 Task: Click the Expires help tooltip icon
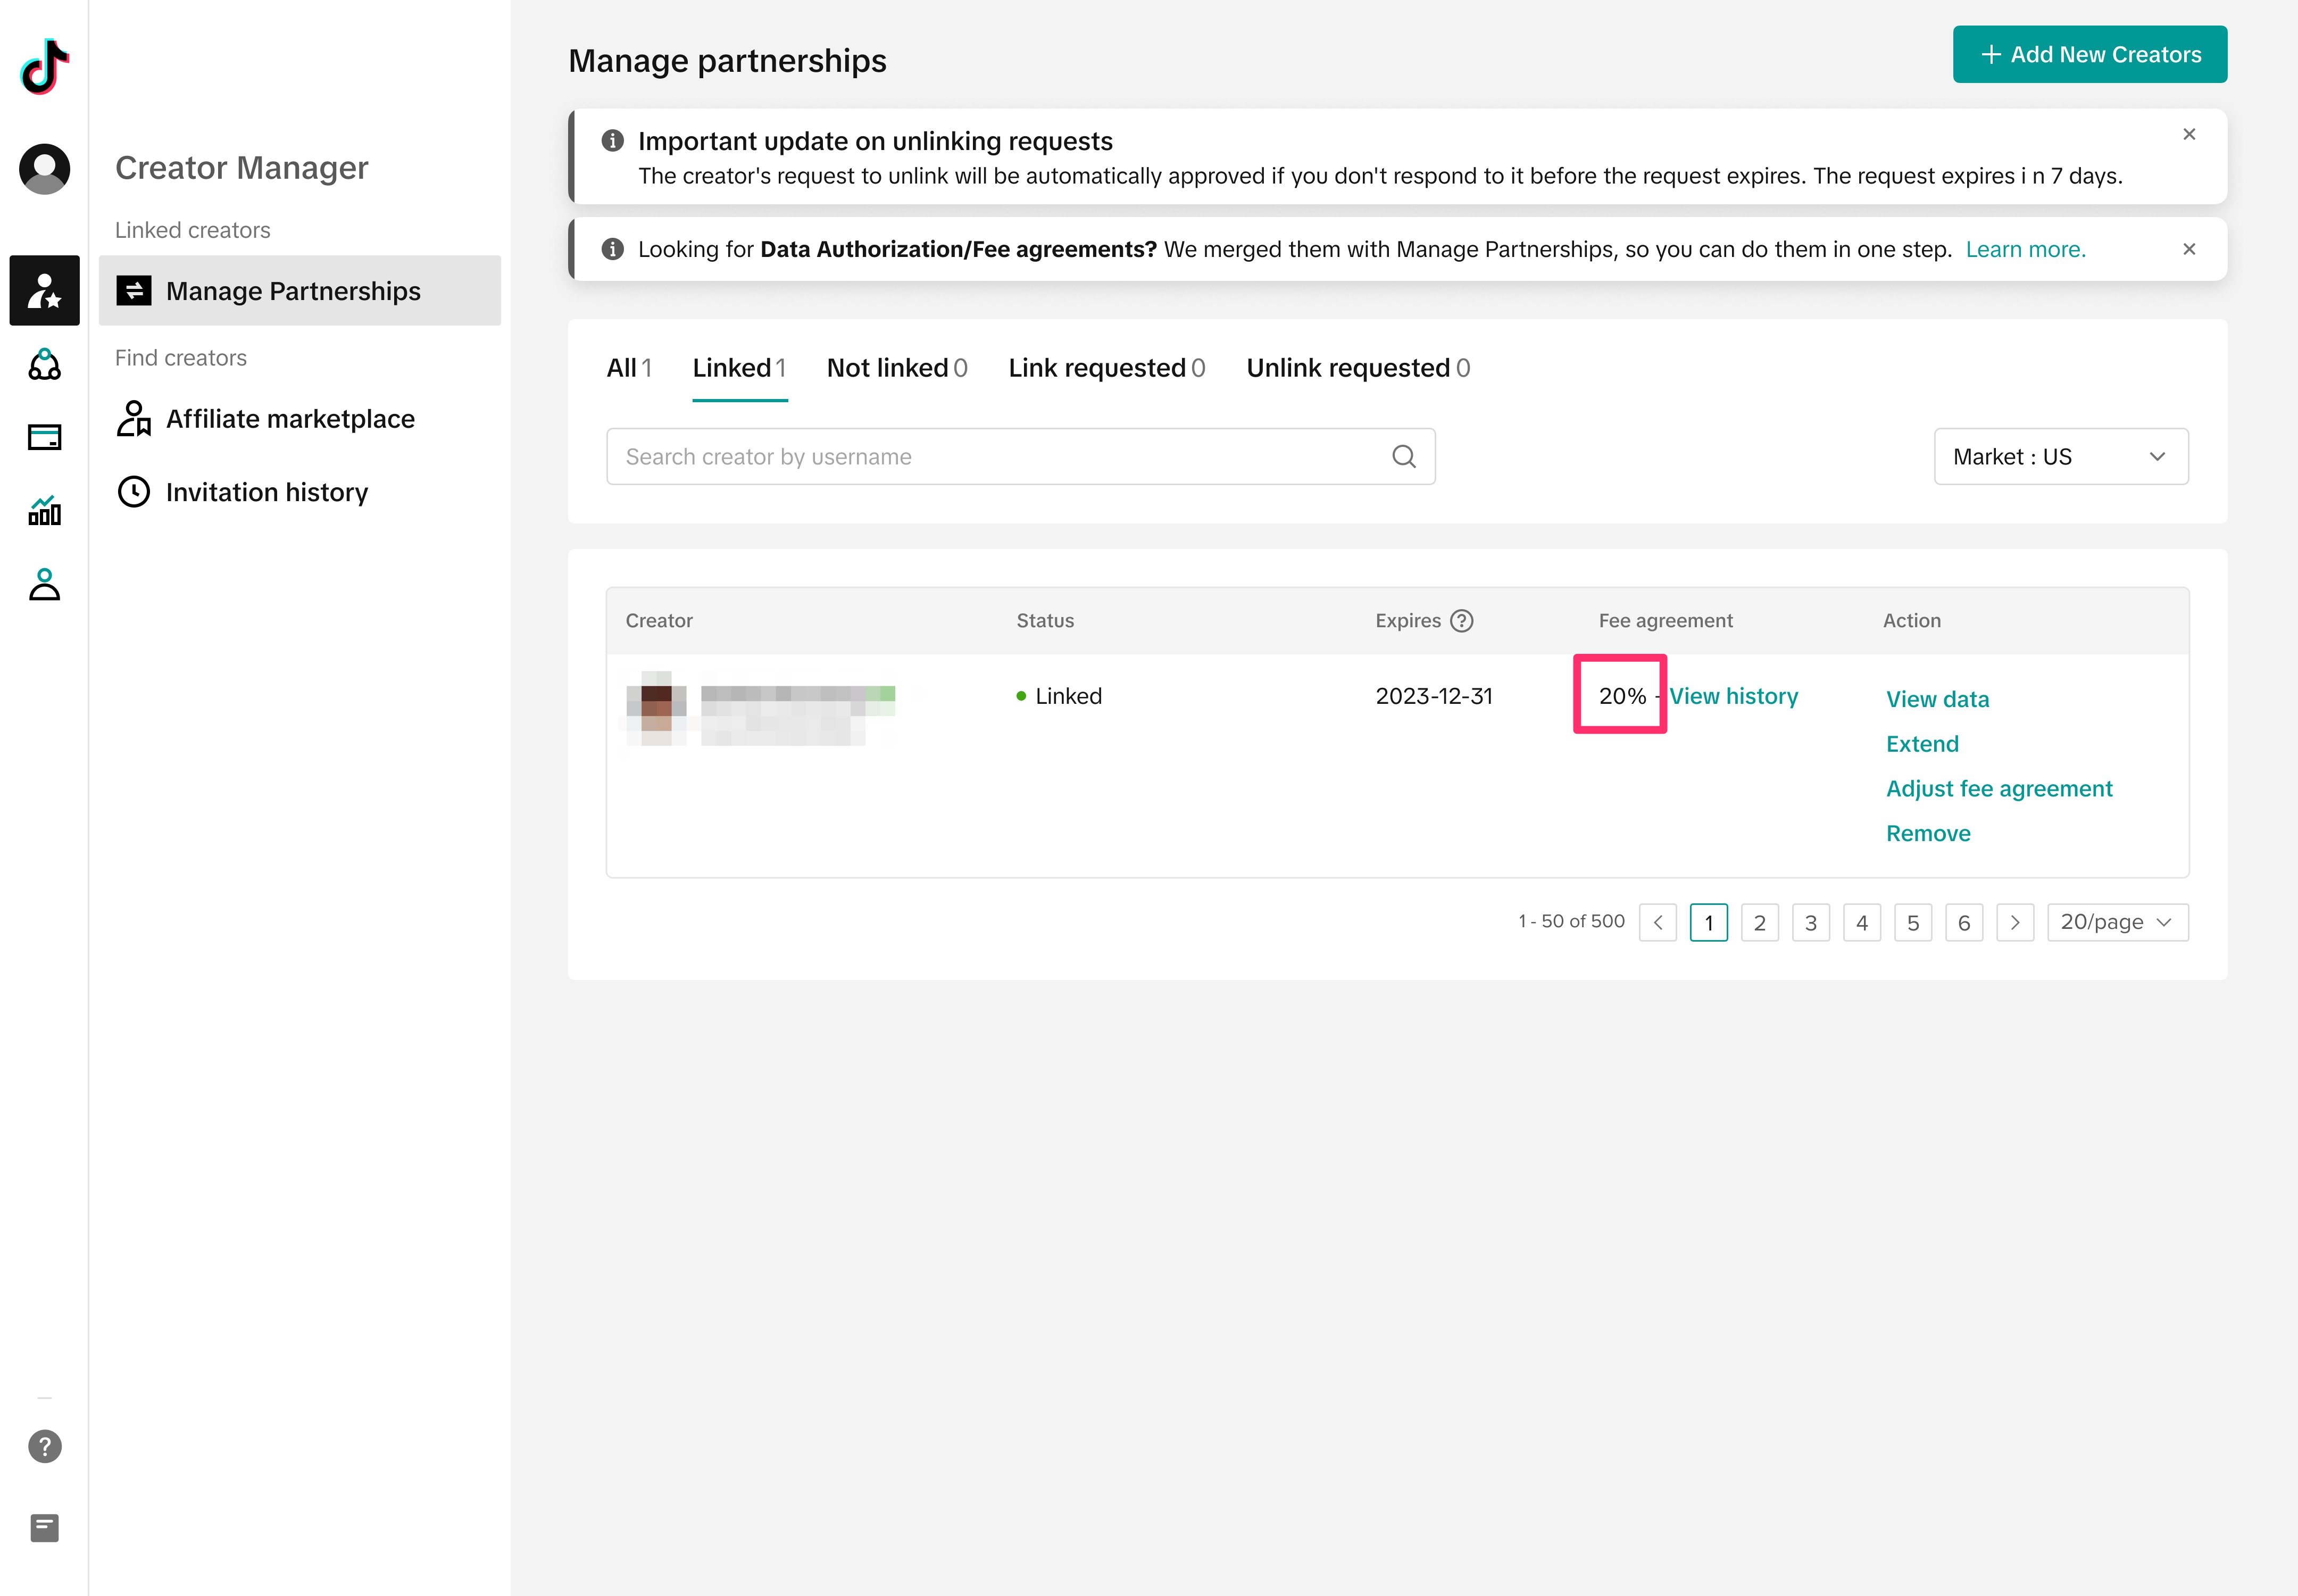(x=1461, y=621)
